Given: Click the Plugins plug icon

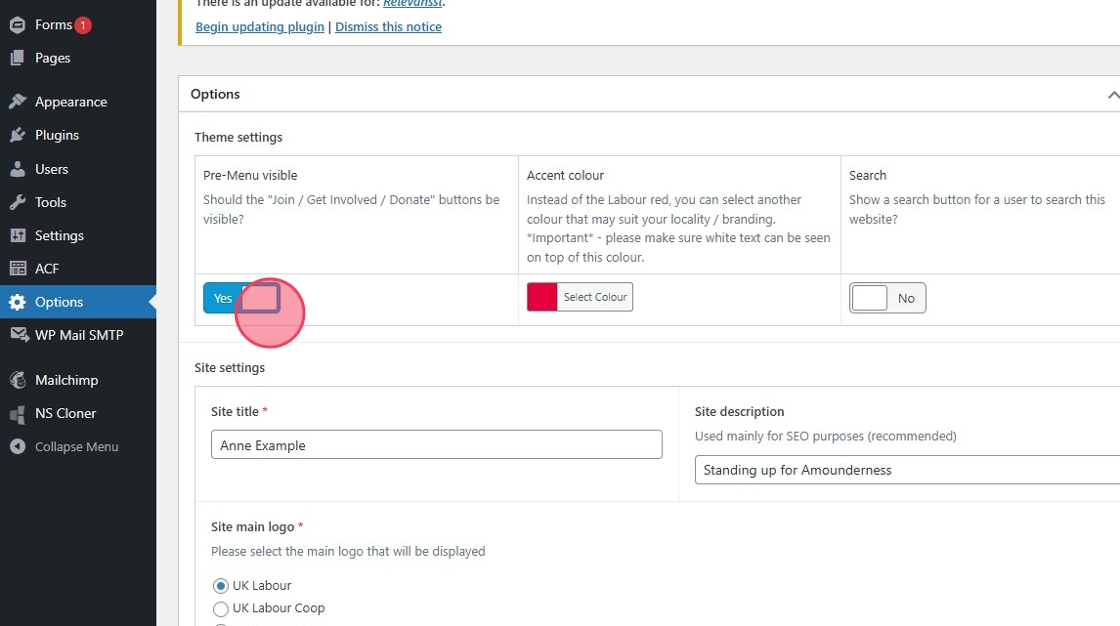Looking at the screenshot, I should 17,135.
